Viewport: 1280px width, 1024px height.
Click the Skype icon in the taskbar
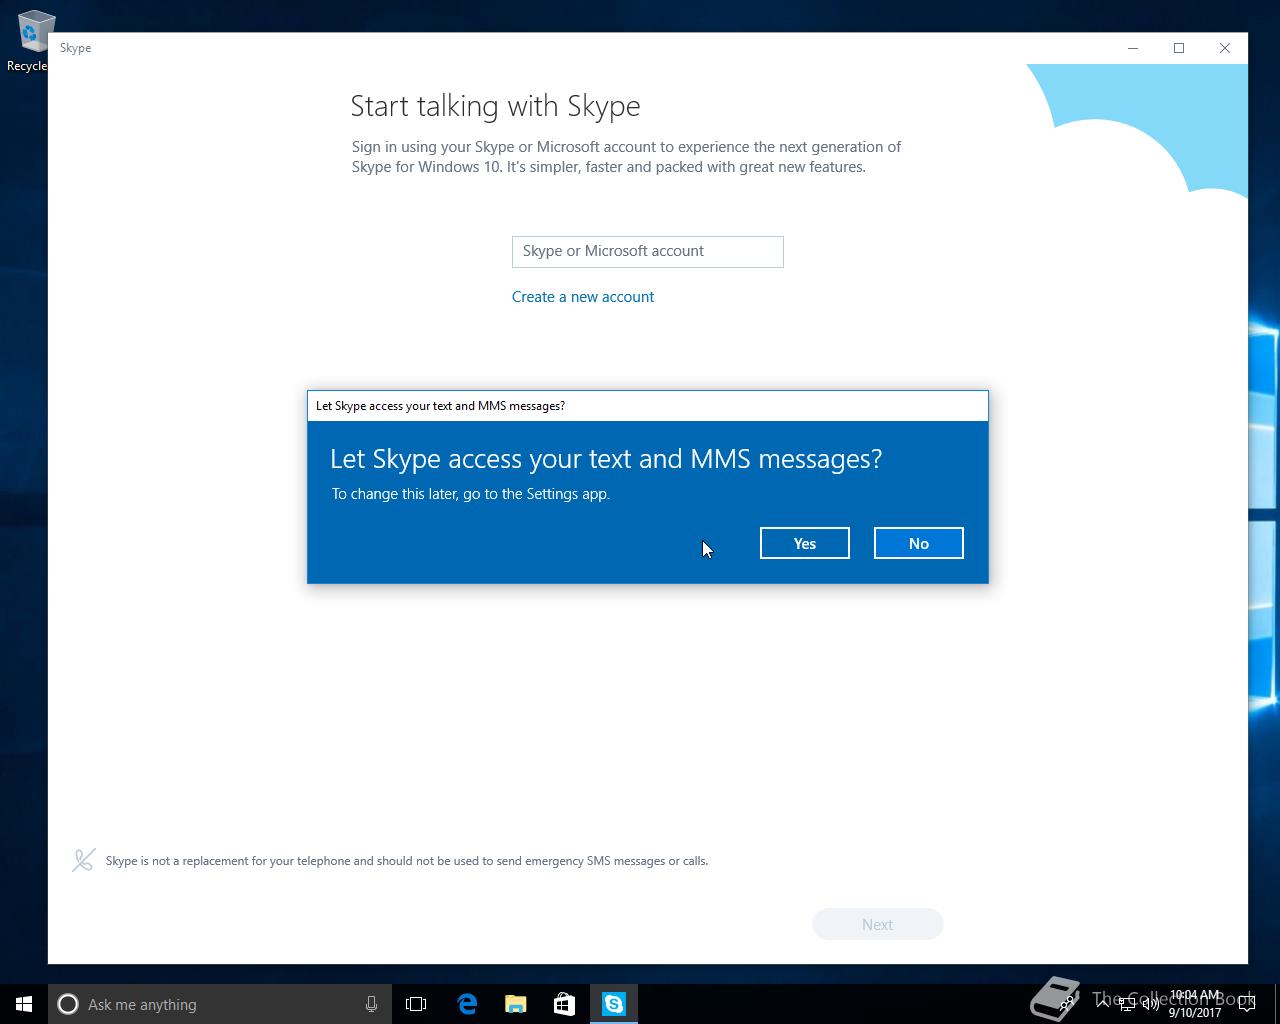tap(613, 1004)
